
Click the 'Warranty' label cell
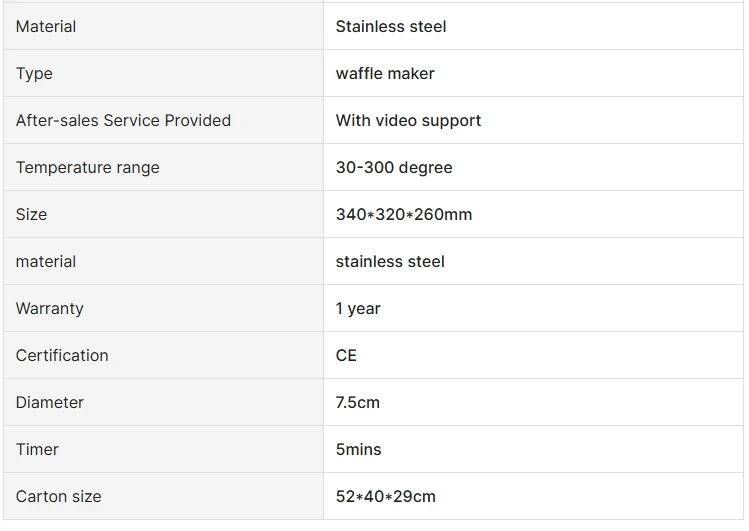pyautogui.click(x=50, y=309)
